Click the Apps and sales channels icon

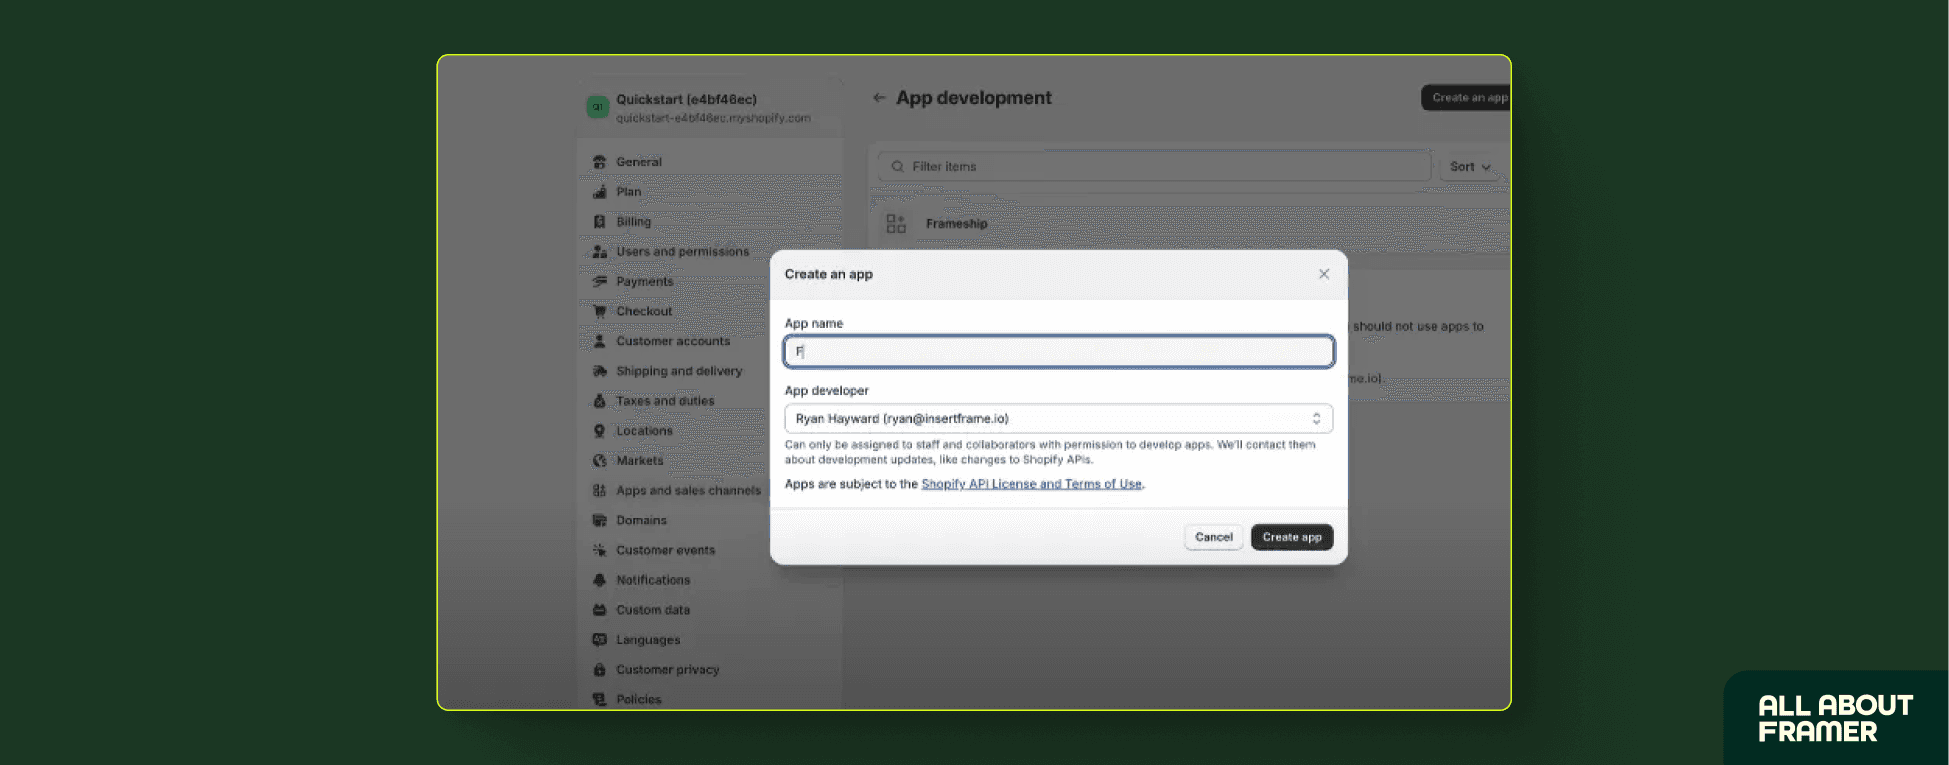(x=600, y=491)
